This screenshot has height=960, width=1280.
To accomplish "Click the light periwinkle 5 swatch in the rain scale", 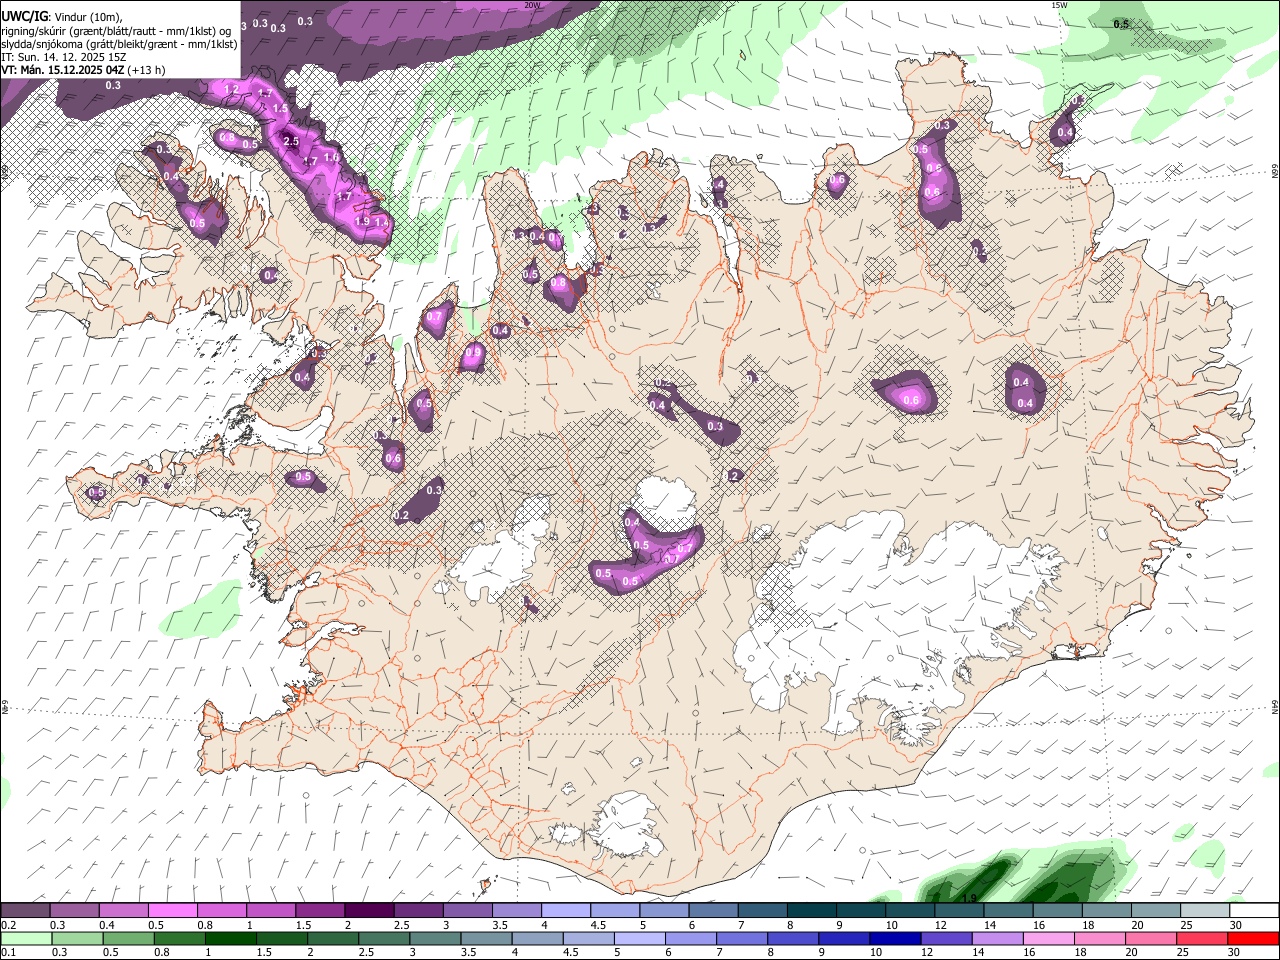I will pos(639,939).
